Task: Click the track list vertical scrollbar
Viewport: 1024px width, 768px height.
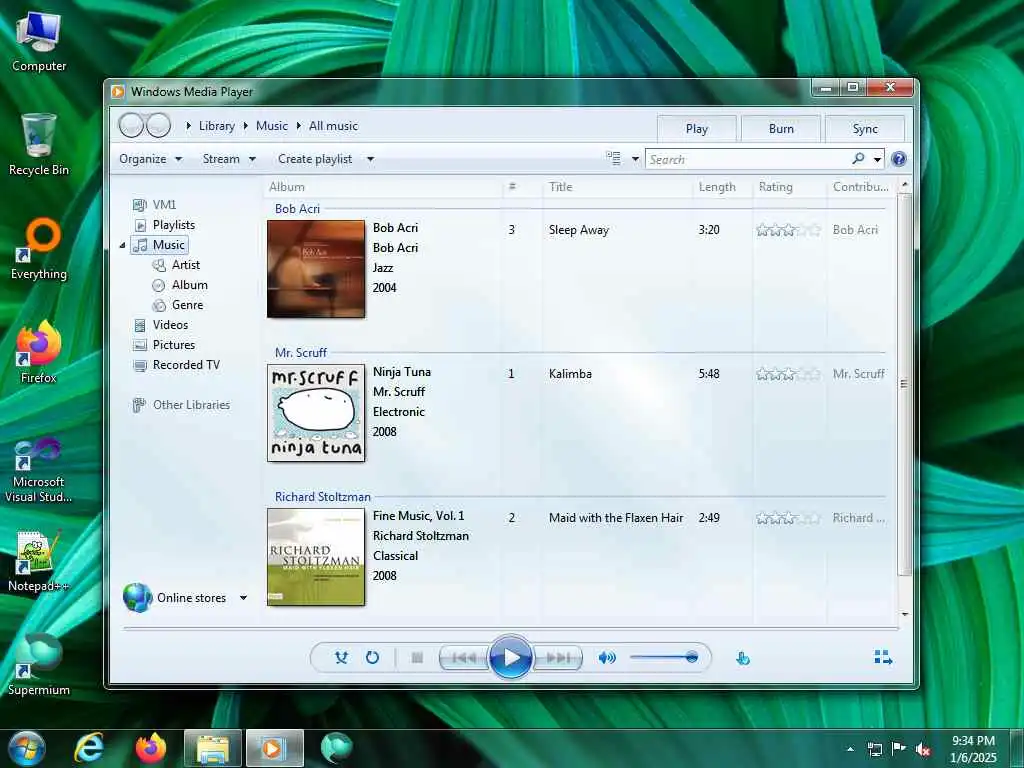Action: pos(904,384)
